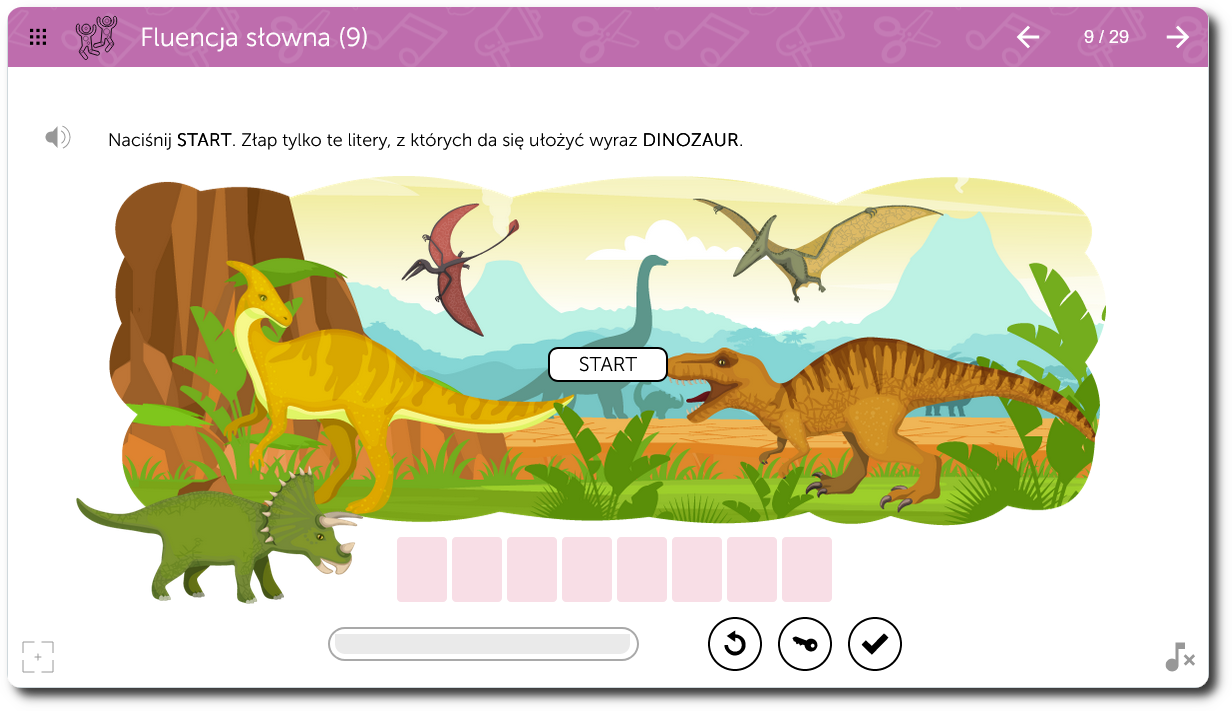Toggle fullscreen mode icon
The height and width of the screenshot is (711, 1232).
(38, 657)
